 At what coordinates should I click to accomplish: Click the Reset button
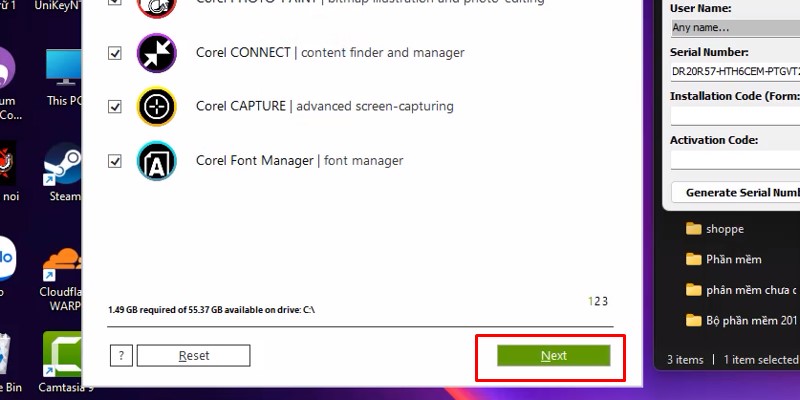click(193, 355)
